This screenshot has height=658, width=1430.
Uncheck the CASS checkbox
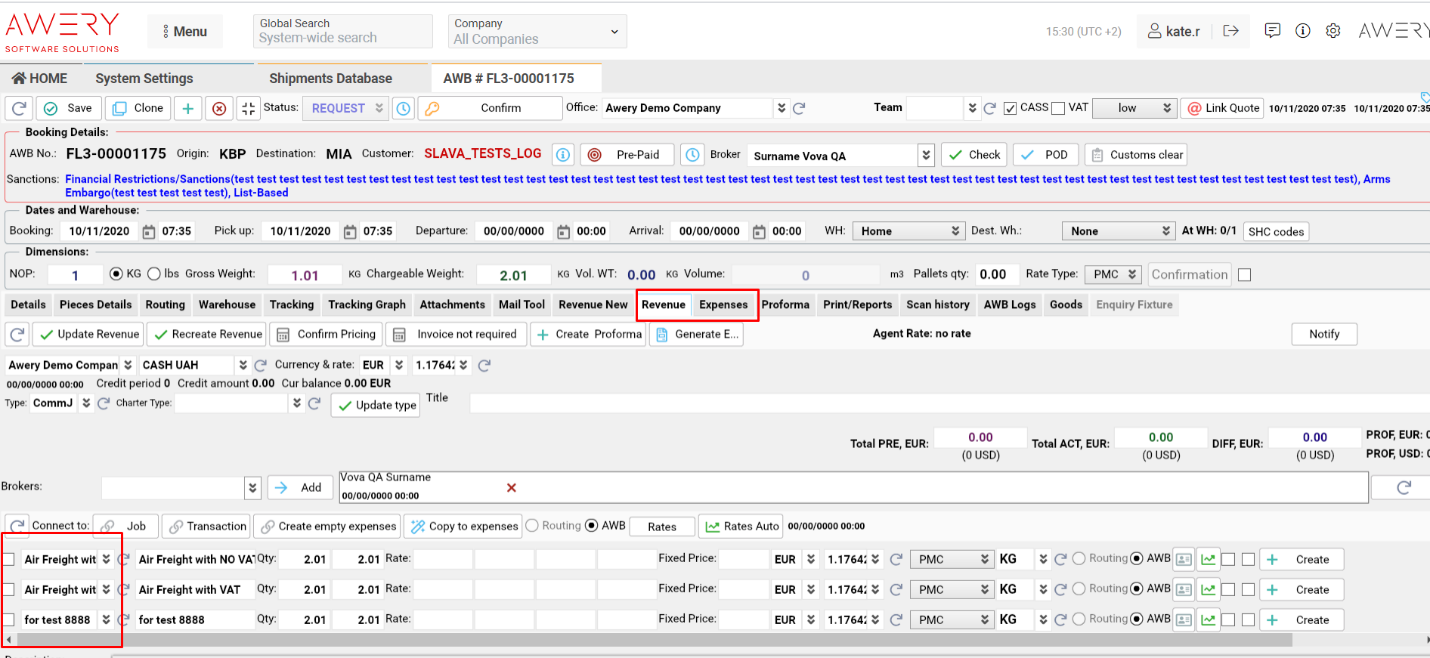pyautogui.click(x=1010, y=108)
